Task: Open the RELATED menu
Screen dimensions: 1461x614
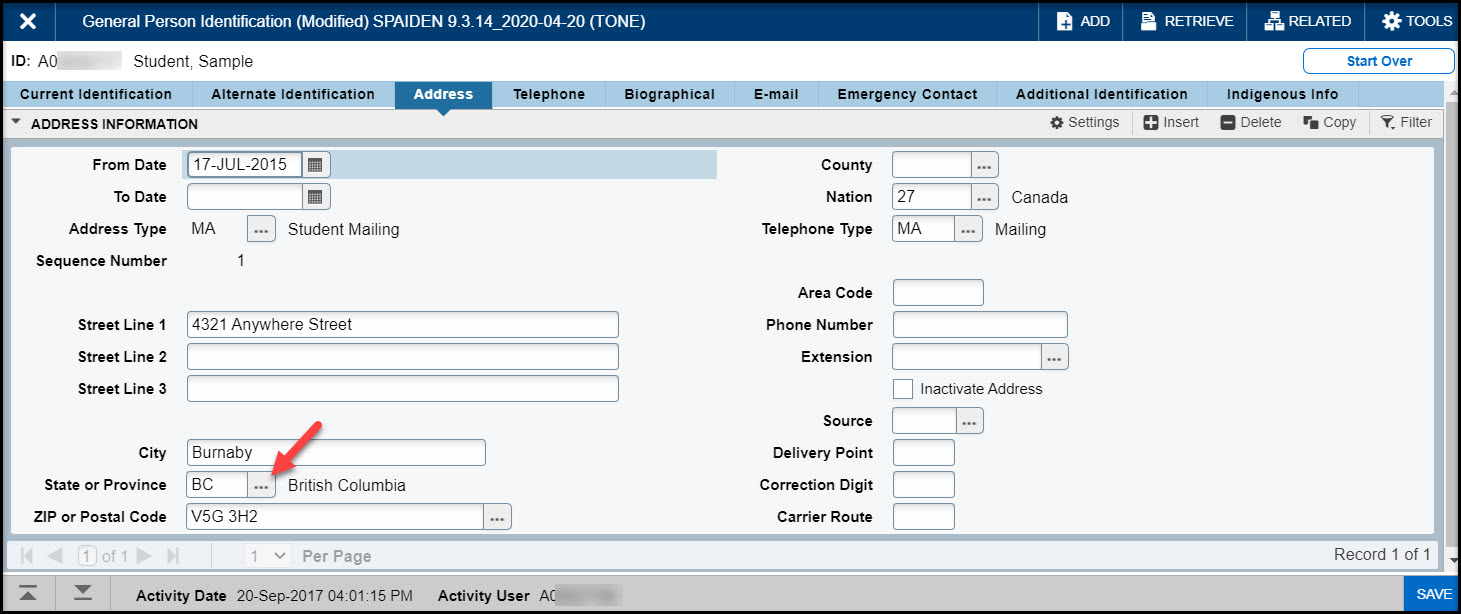Action: pyautogui.click(x=1307, y=21)
